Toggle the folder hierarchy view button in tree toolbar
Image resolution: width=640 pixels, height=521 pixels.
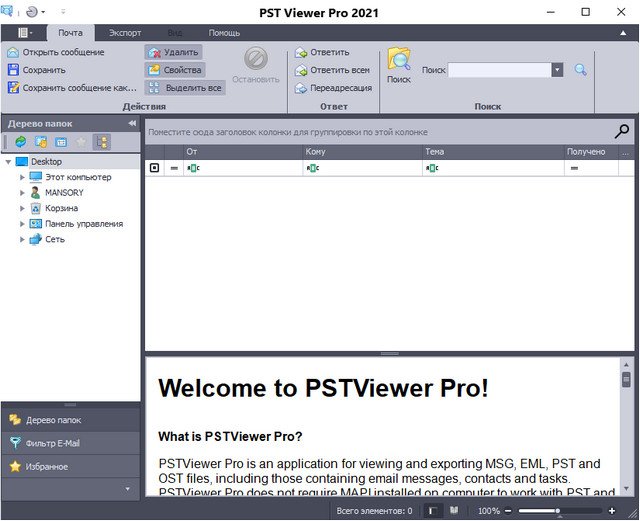pos(101,142)
